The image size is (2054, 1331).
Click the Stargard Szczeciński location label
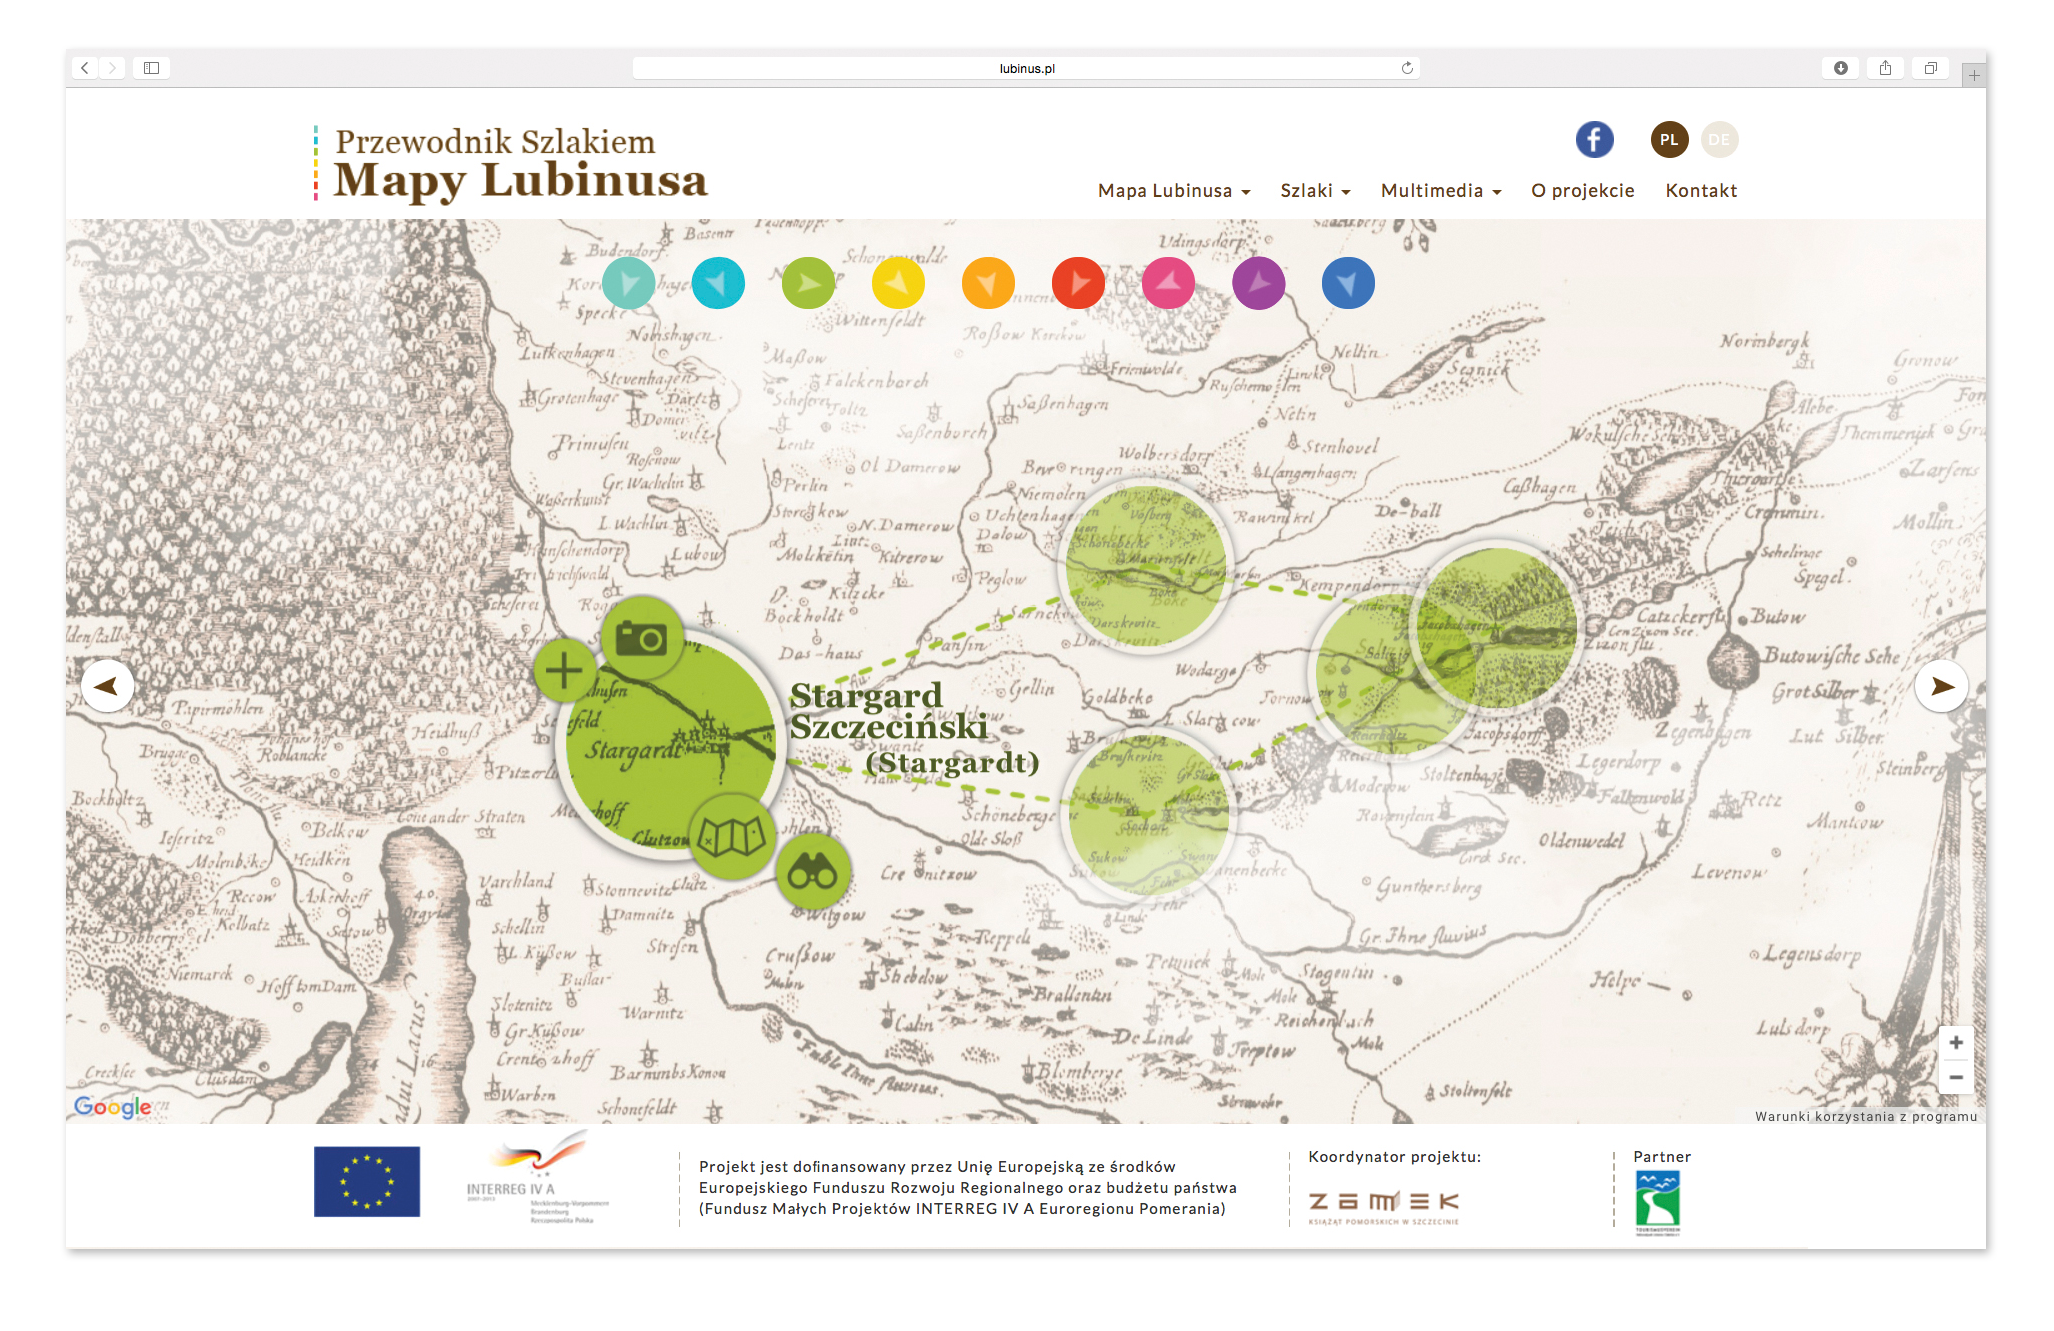(x=888, y=712)
